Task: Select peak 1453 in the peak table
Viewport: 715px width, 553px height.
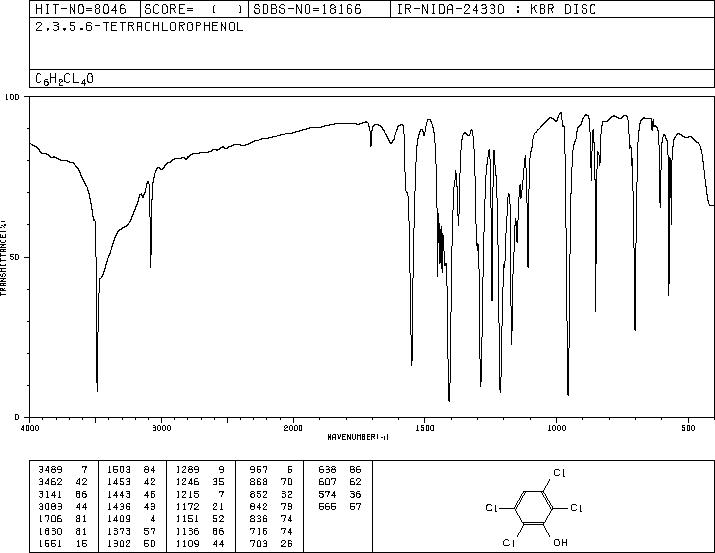Action: 119,482
